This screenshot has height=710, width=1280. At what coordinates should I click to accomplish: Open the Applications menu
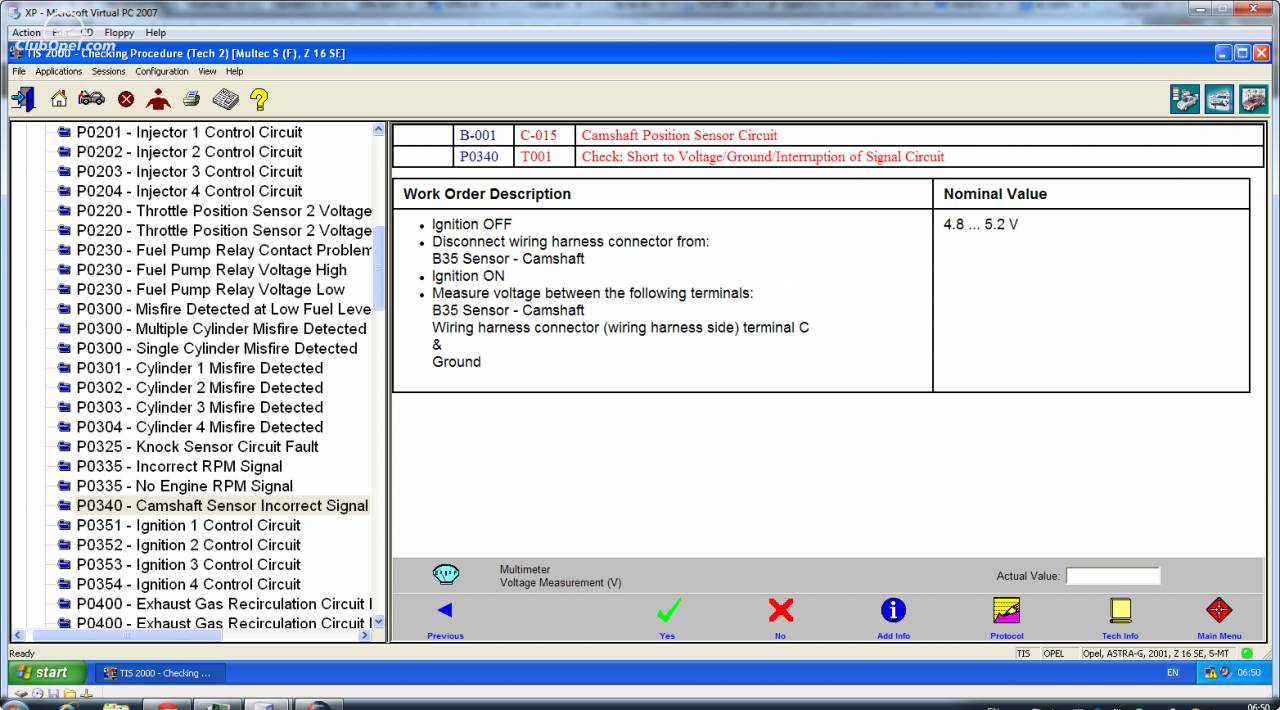(59, 72)
